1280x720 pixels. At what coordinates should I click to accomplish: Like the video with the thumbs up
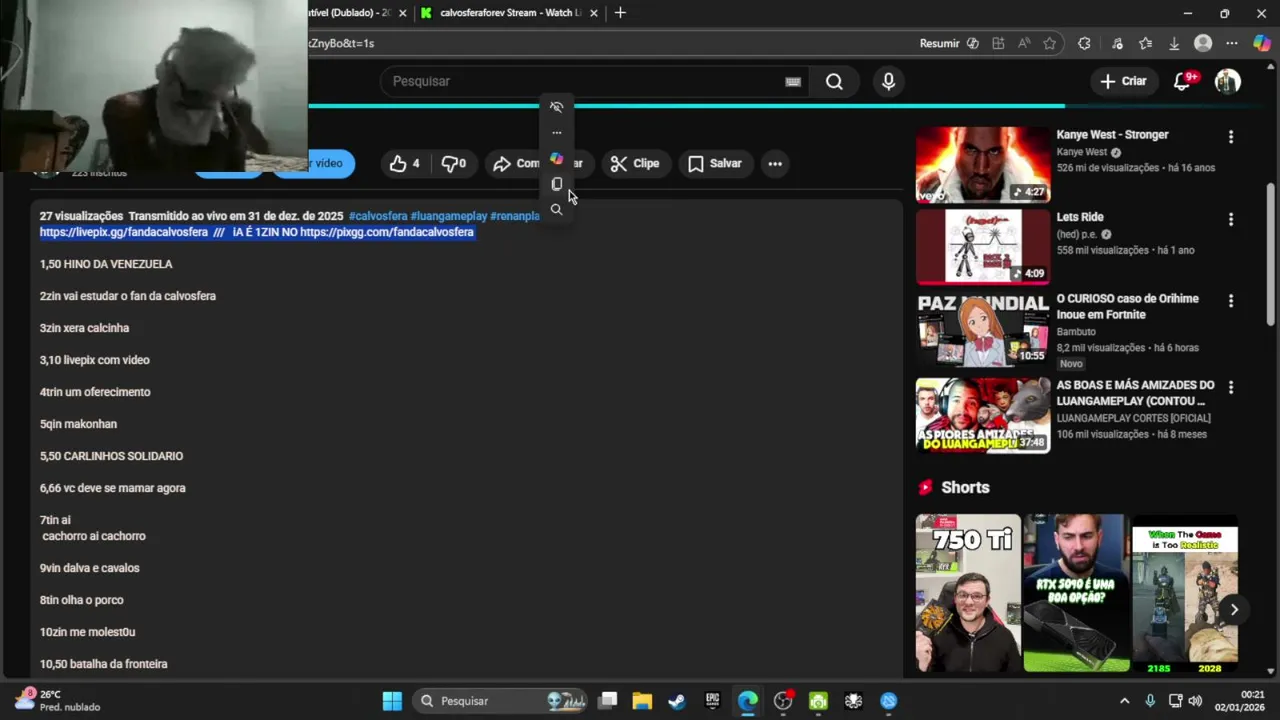pyautogui.click(x=404, y=164)
